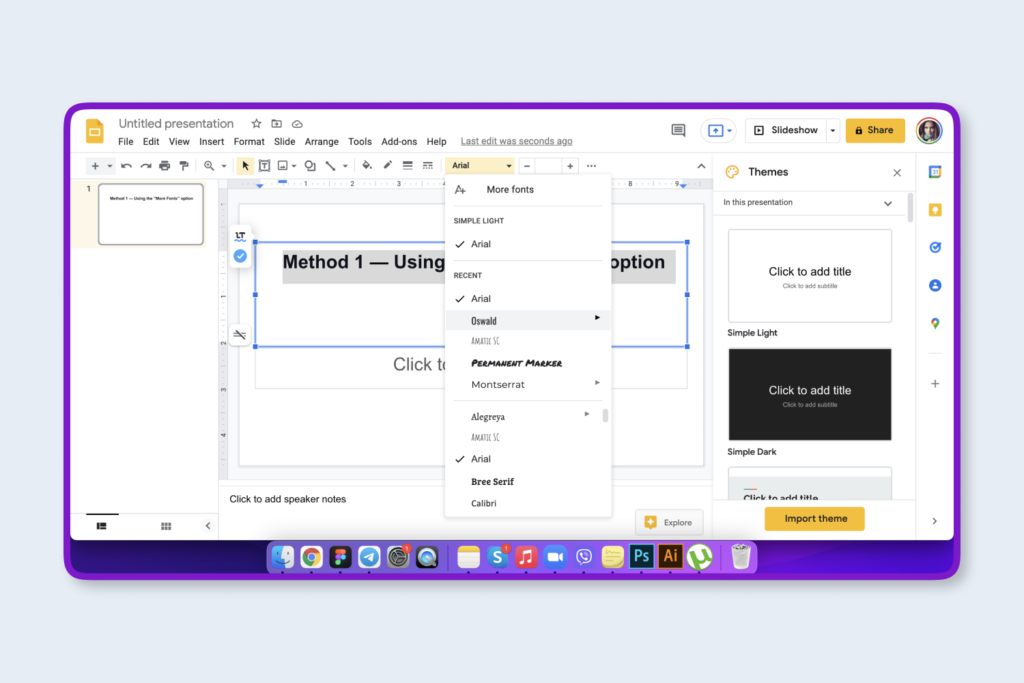Click the Import theme button
This screenshot has width=1024, height=683.
tap(814, 518)
